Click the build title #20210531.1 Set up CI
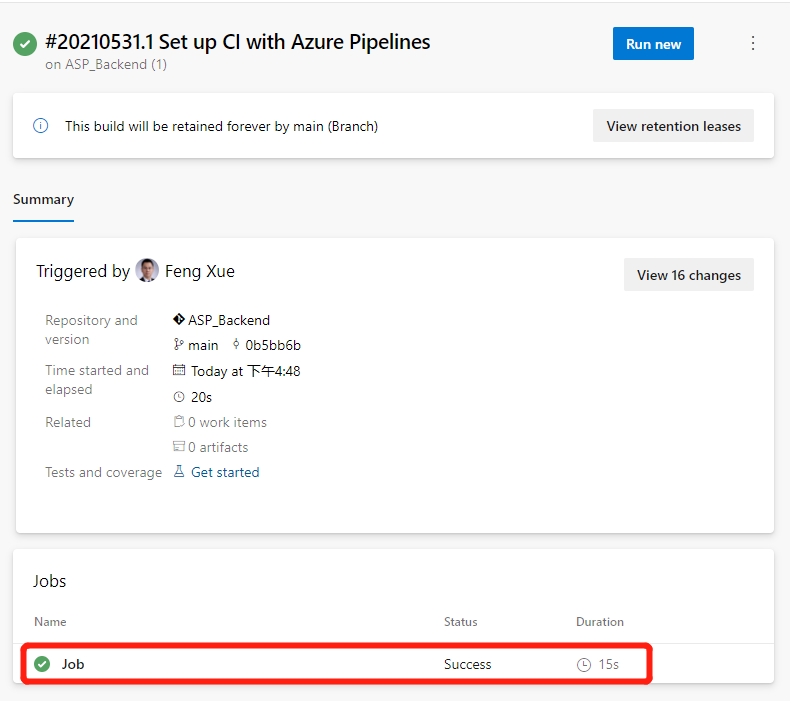 [x=238, y=42]
